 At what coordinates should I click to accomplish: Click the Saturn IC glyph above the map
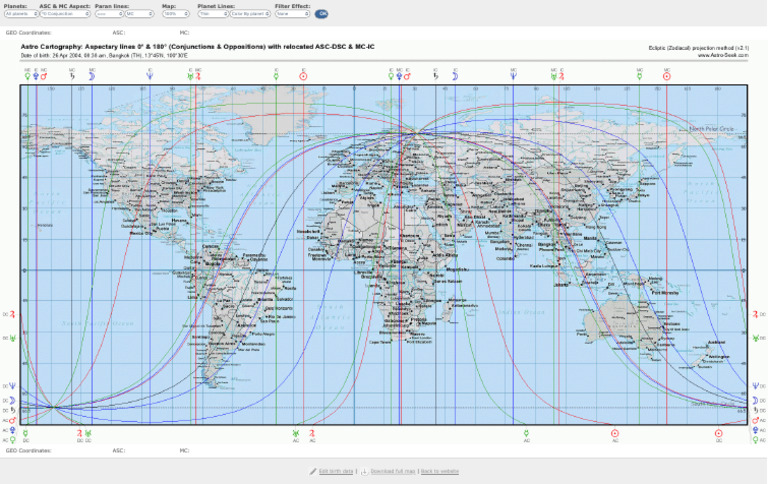click(435, 76)
